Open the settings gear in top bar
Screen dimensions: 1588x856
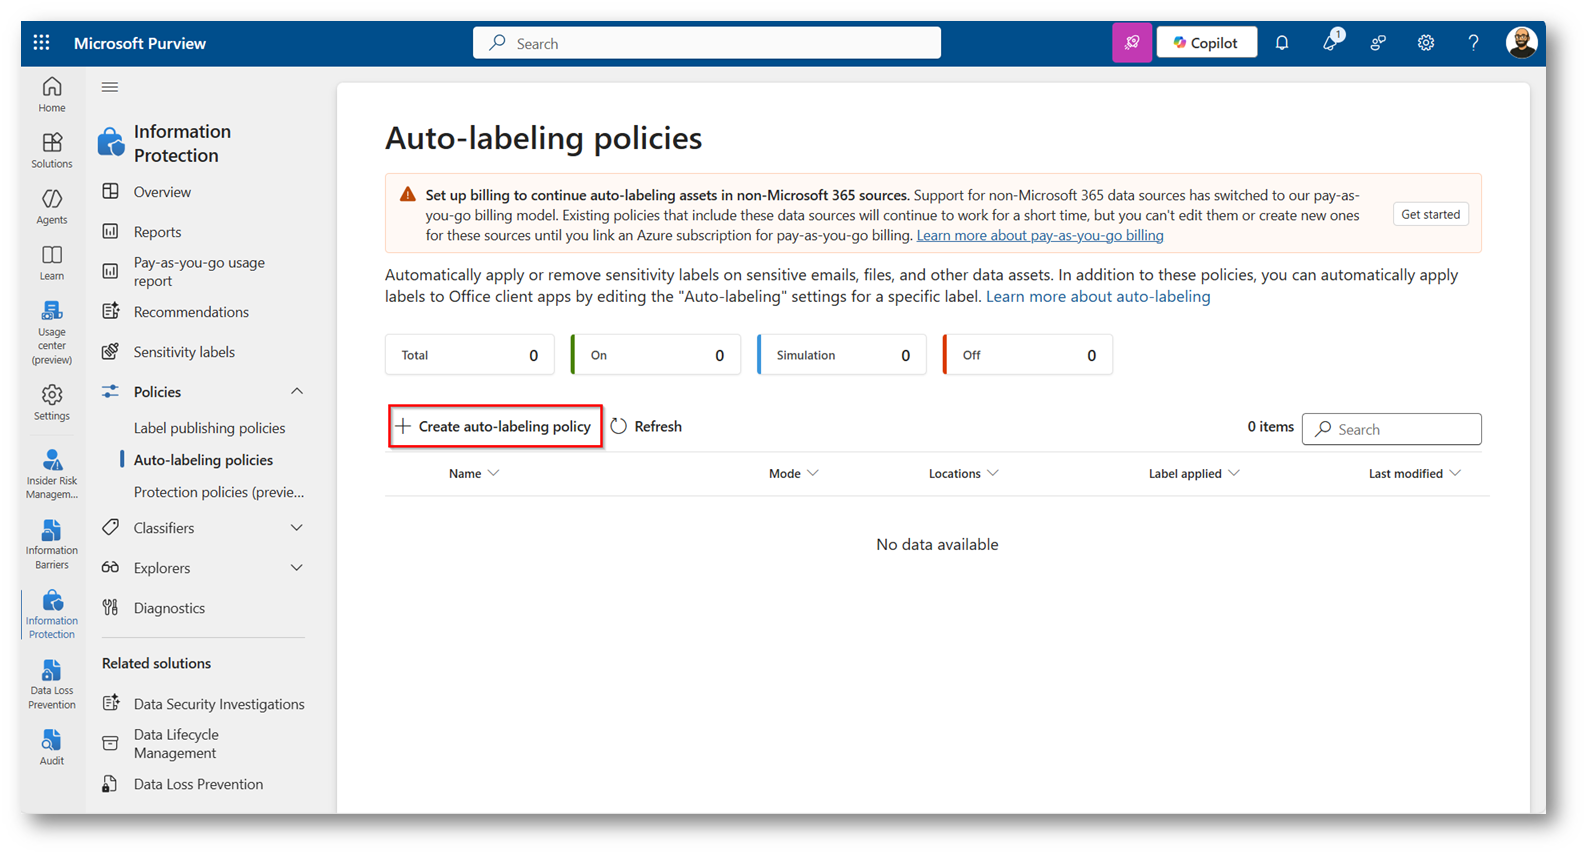point(1426,43)
